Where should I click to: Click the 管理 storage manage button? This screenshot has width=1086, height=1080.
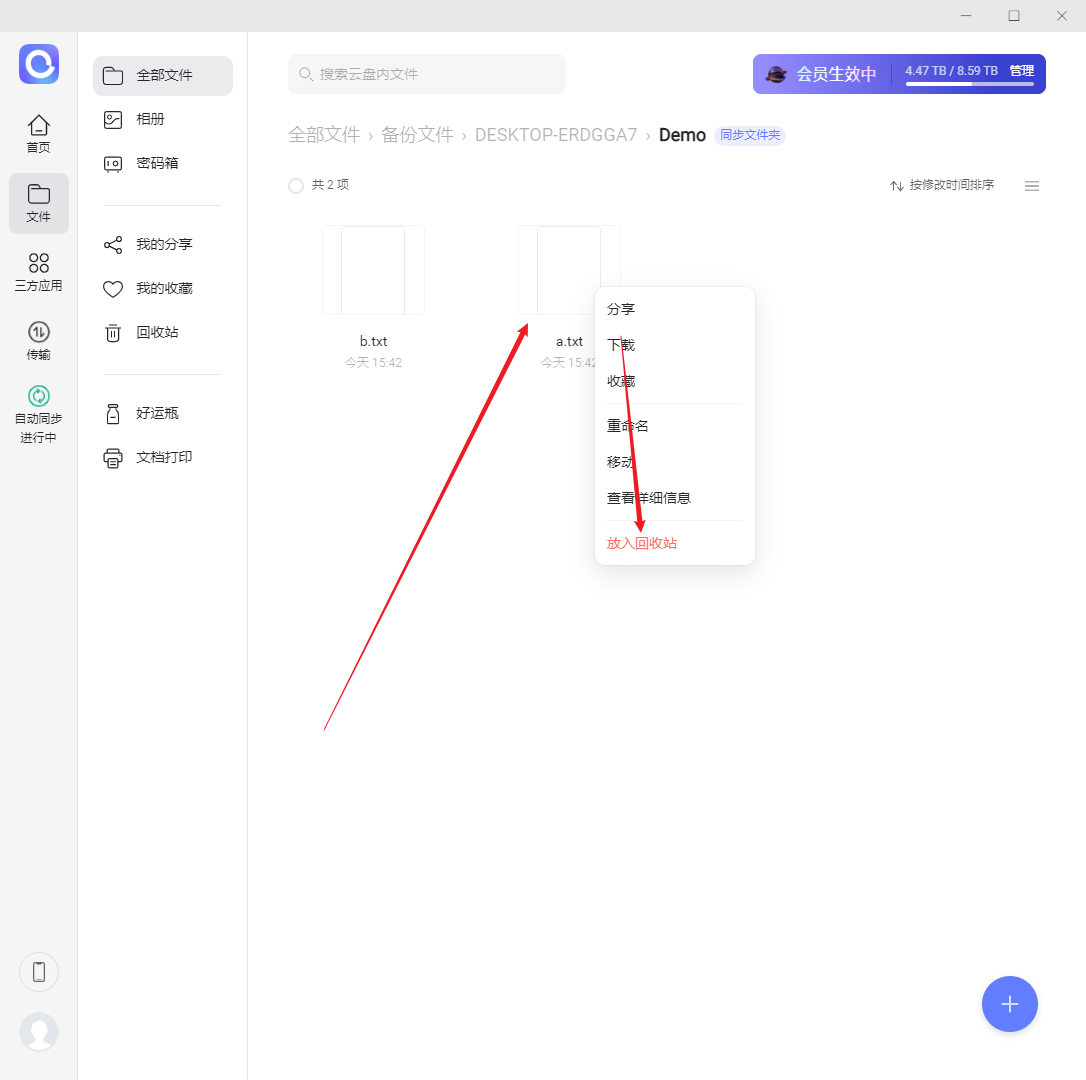click(1021, 71)
